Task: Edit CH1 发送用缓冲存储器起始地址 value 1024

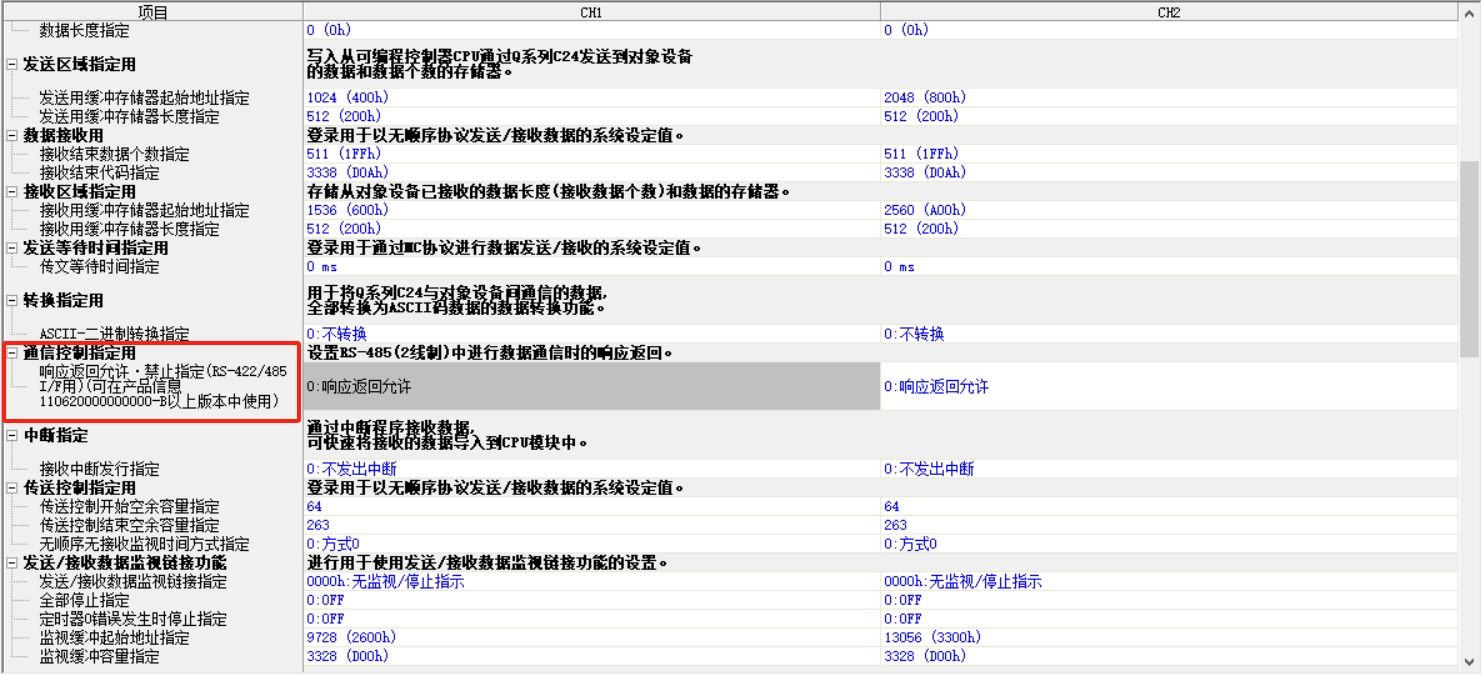Action: click(591, 98)
